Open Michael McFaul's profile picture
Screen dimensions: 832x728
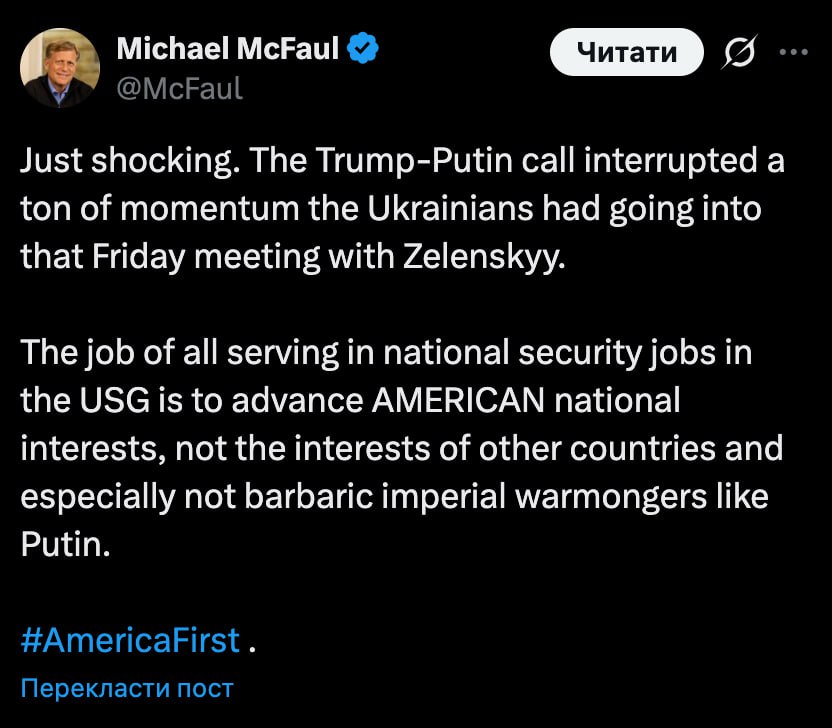click(60, 68)
